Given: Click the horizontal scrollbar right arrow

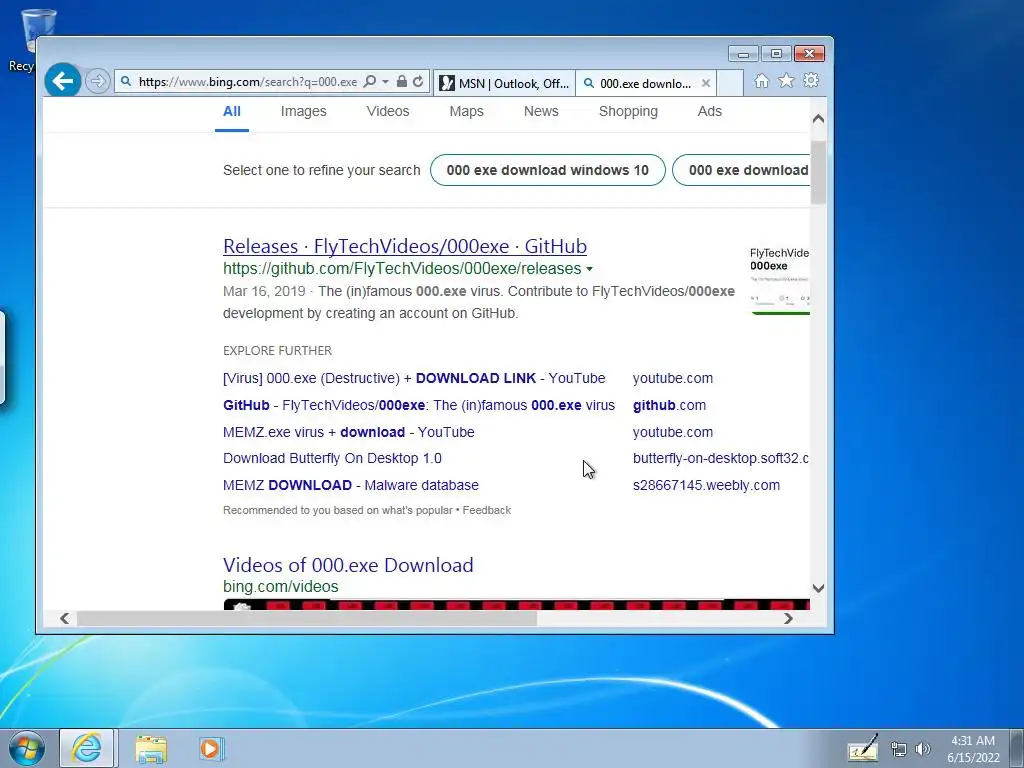Looking at the screenshot, I should click(x=788, y=618).
